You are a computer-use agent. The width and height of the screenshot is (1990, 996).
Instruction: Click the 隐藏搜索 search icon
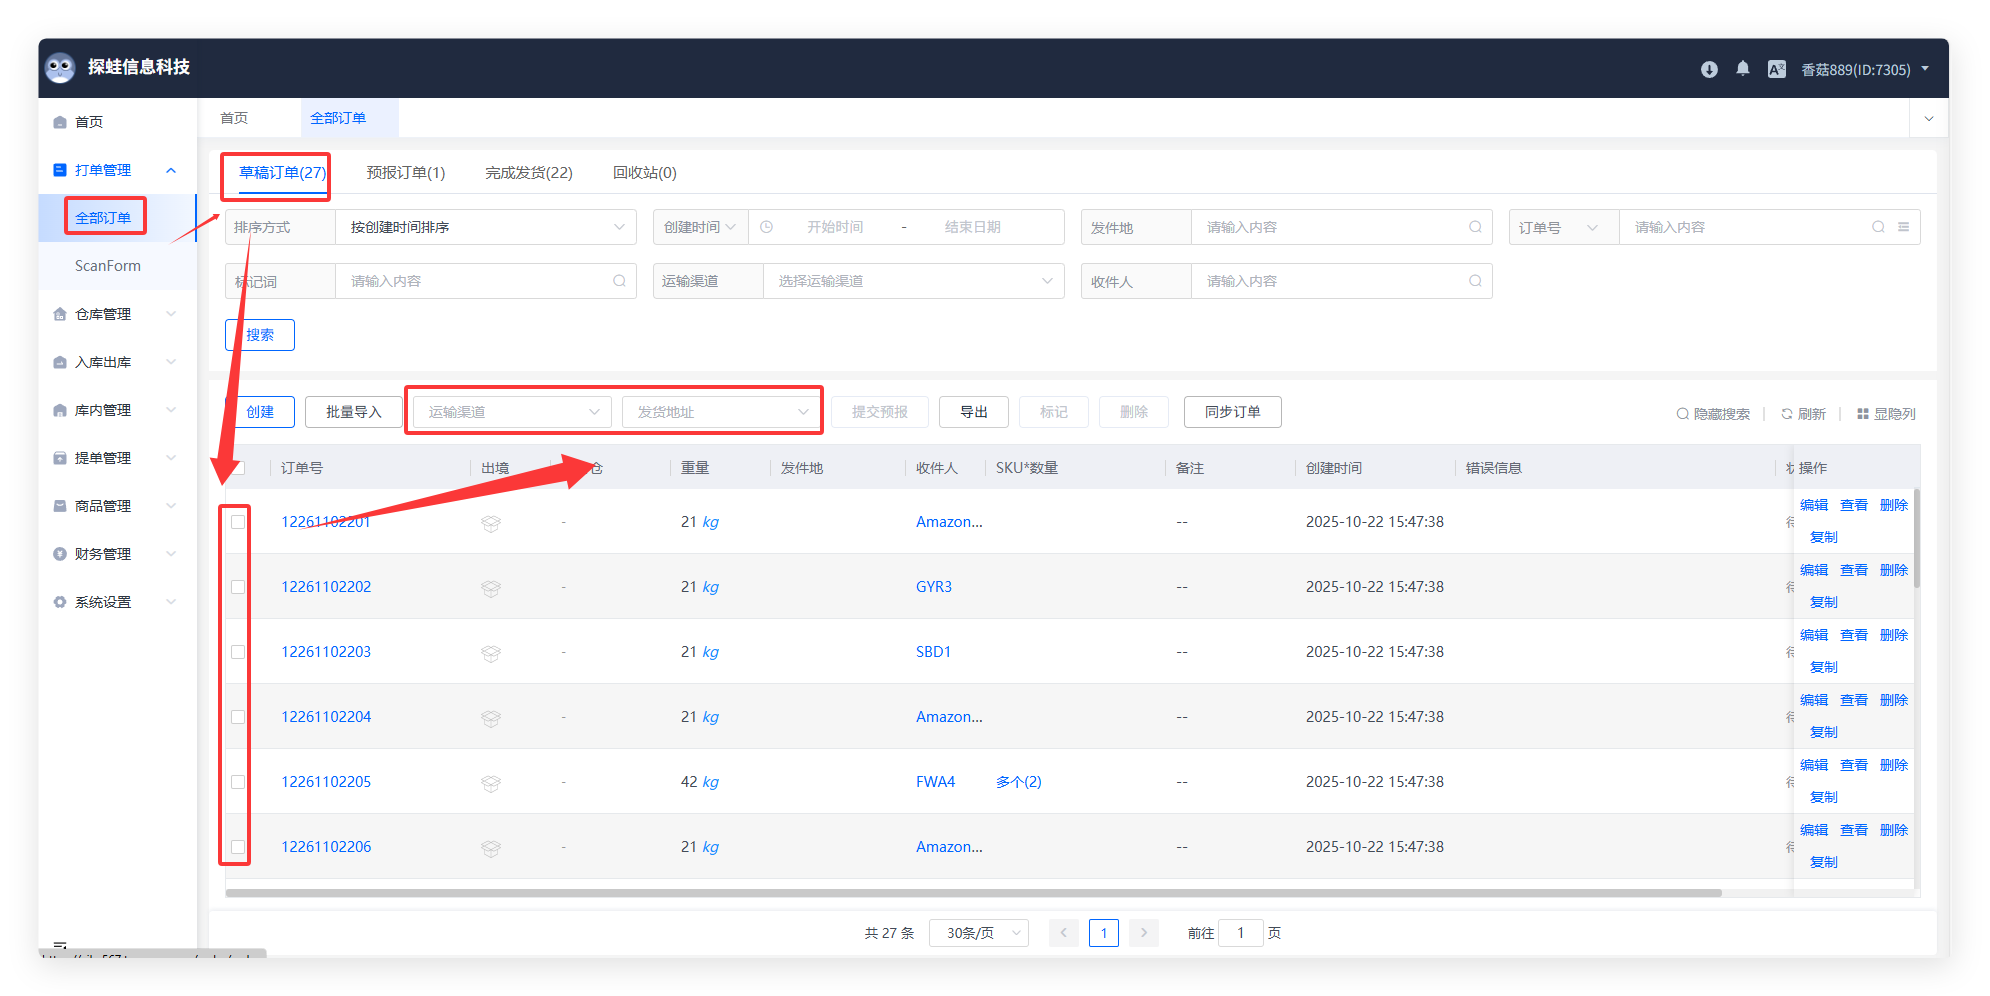point(1683,414)
